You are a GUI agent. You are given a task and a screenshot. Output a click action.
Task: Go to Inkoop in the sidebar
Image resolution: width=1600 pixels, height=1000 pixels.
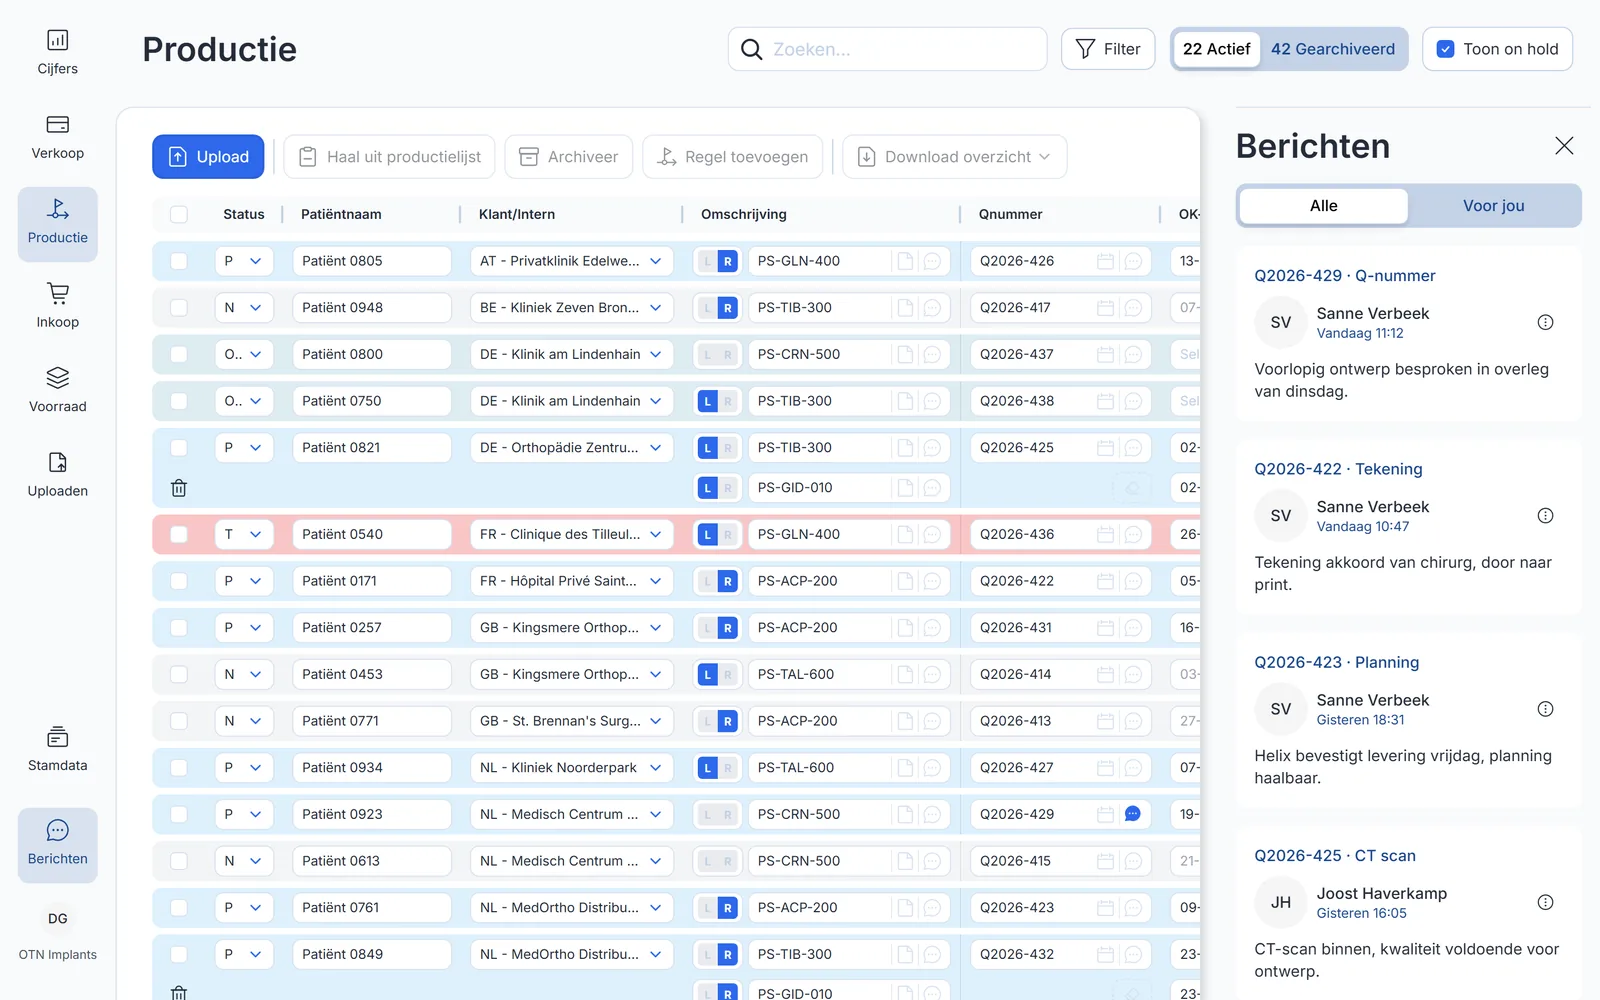[57, 307]
